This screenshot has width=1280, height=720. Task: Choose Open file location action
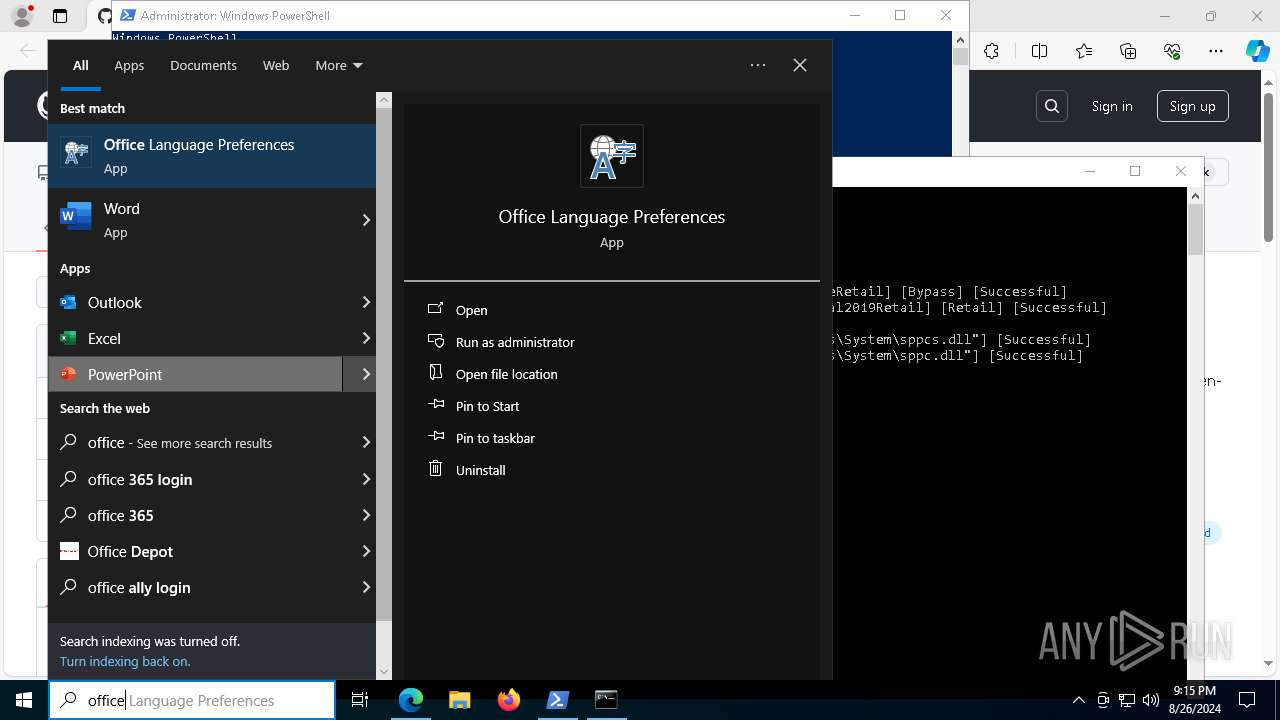[507, 374]
